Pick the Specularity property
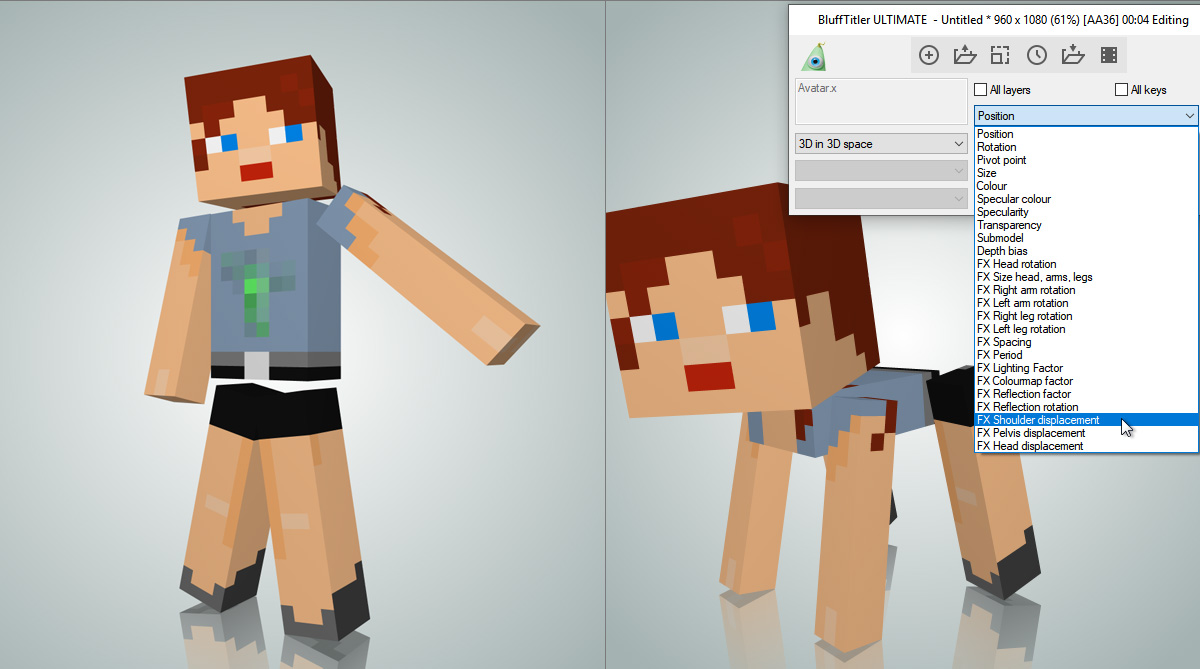The image size is (1200, 669). click(1086, 212)
